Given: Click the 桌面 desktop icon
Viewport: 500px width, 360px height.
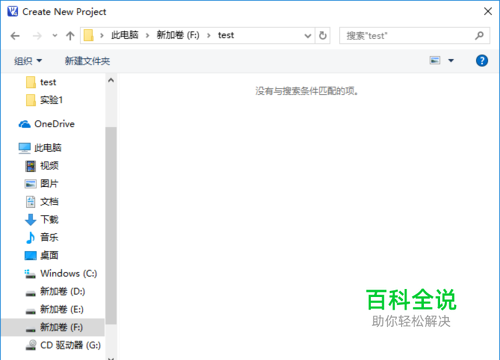Looking at the screenshot, I should point(31,255).
